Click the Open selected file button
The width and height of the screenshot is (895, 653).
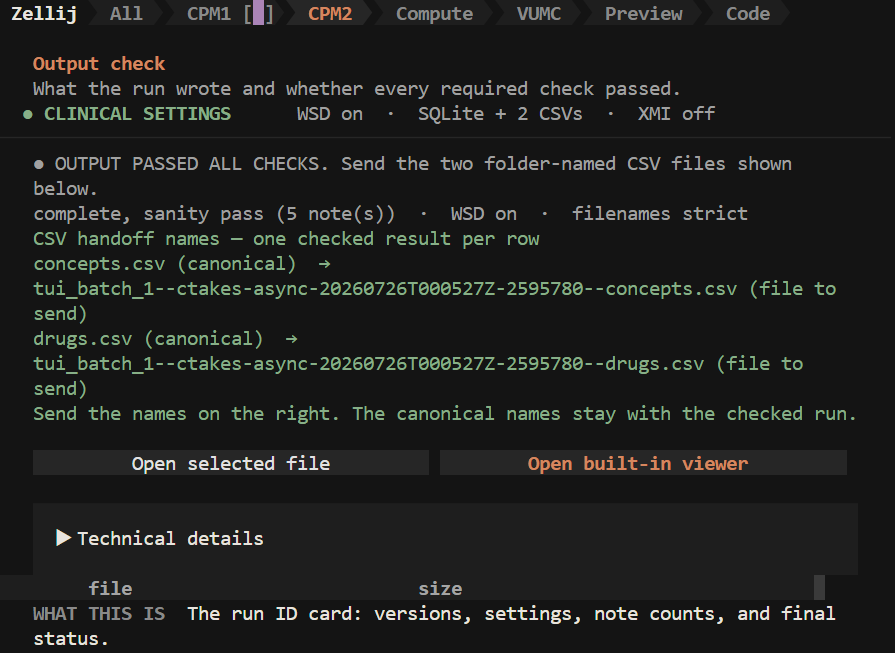tap(231, 463)
